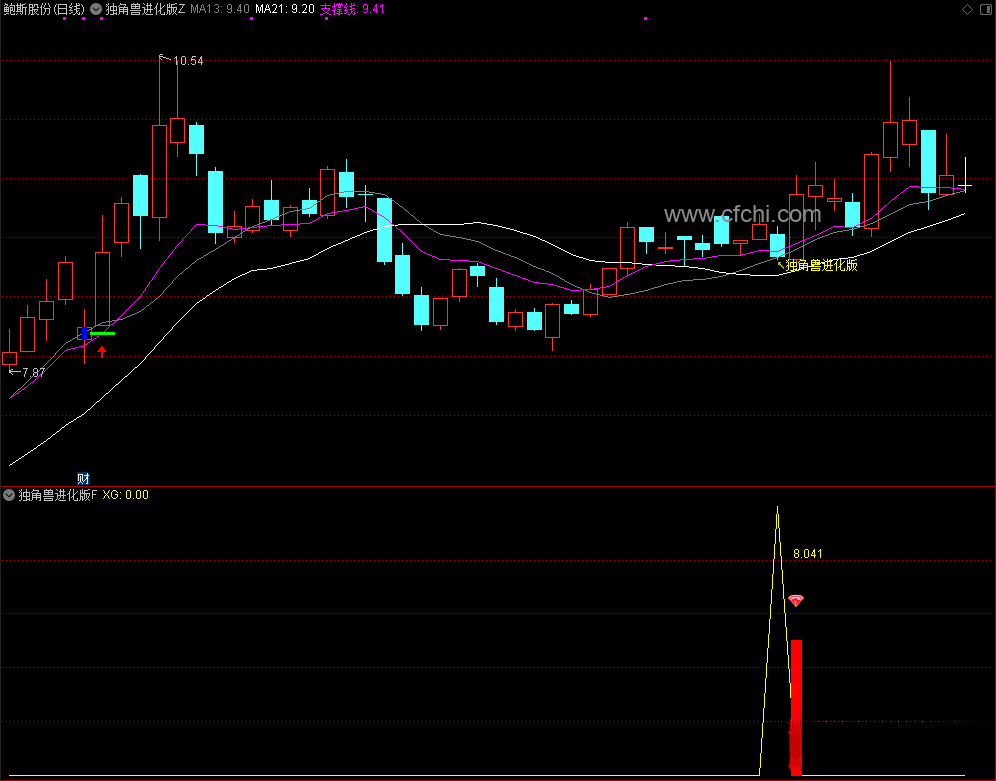The height and width of the screenshot is (781, 996).
Task: Expand the 独角兽进化版Z indicator dropdown arrow
Action: [x=96, y=9]
